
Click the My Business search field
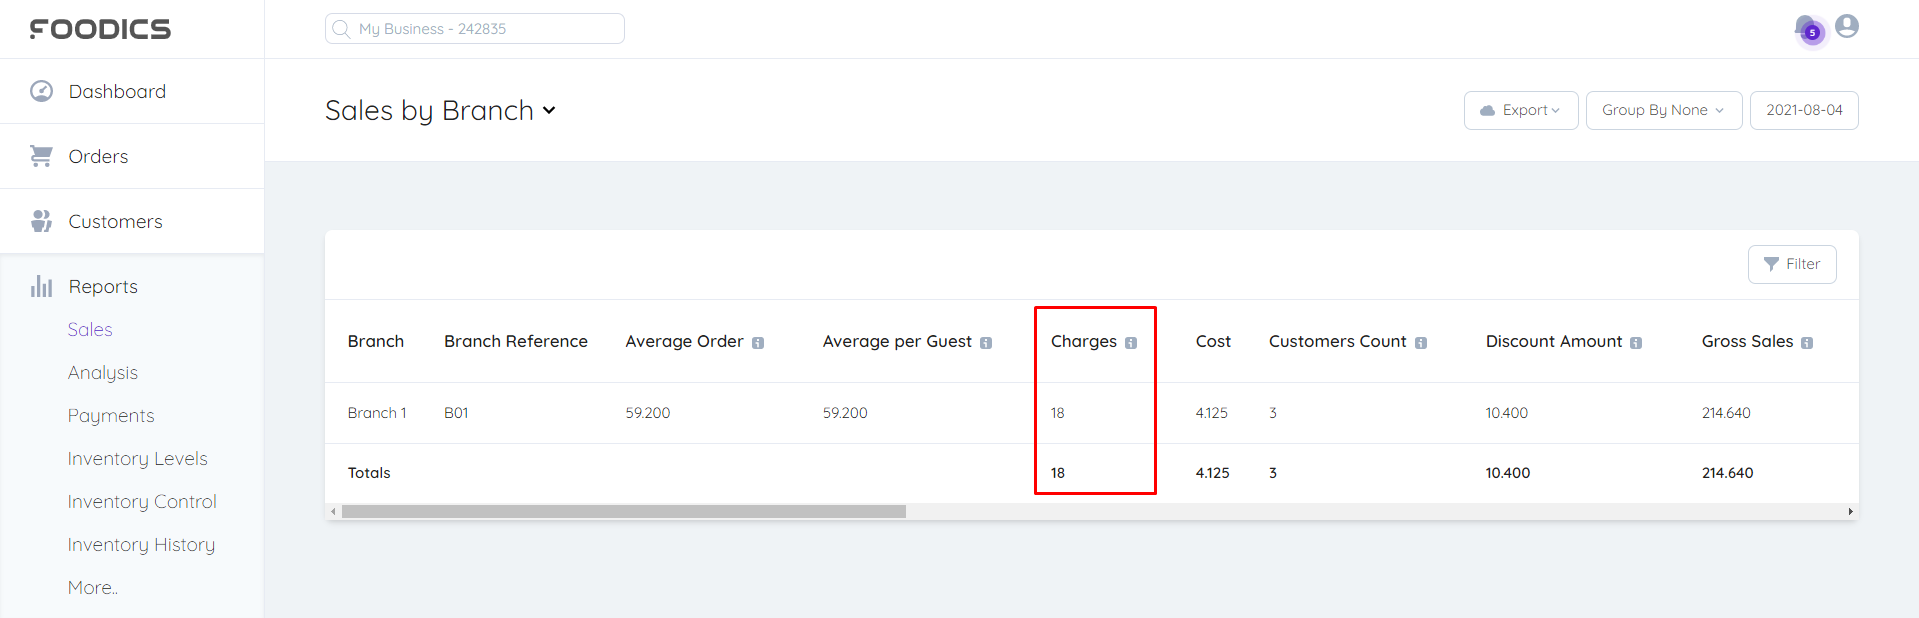pos(475,29)
